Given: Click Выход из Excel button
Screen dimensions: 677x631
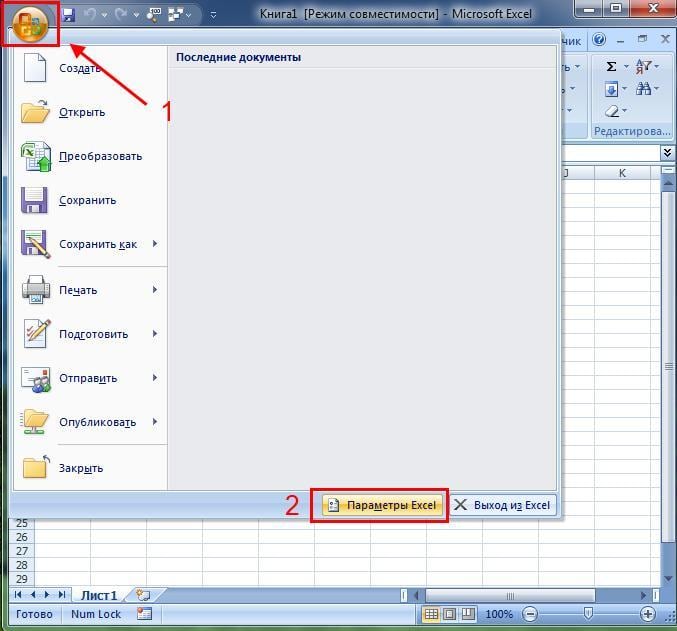Looking at the screenshot, I should [502, 505].
